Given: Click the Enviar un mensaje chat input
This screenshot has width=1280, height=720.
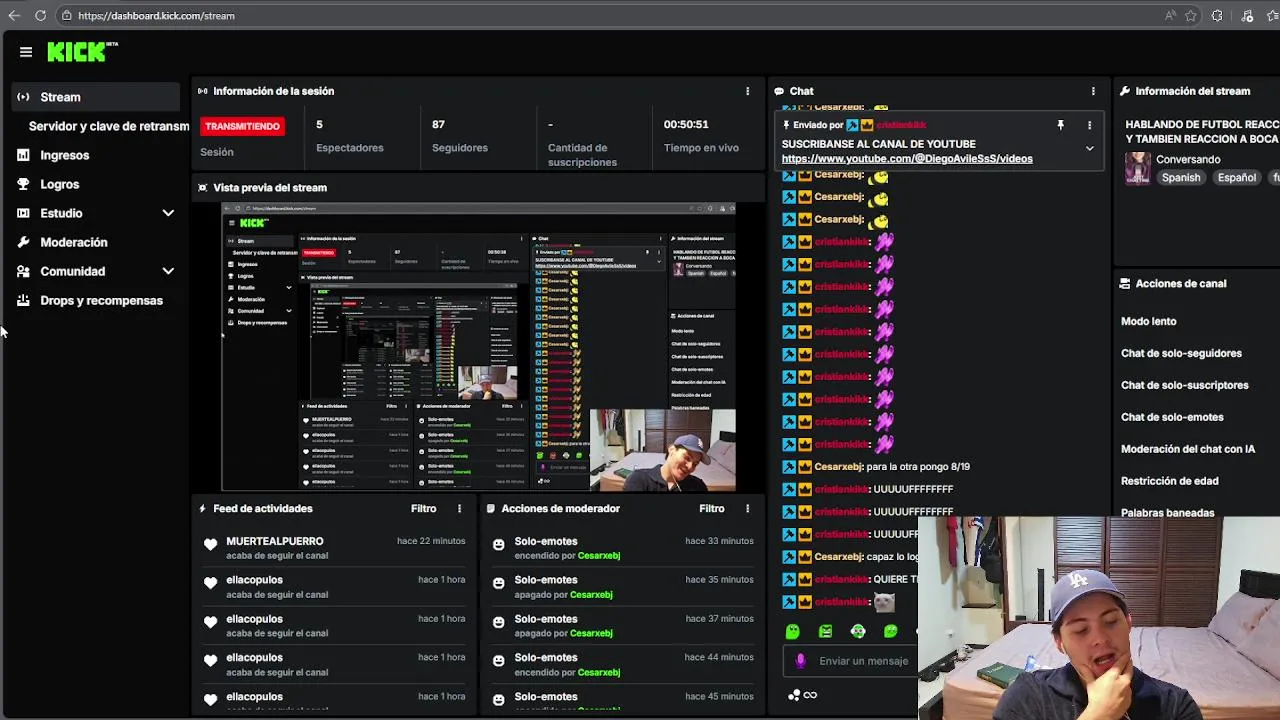Looking at the screenshot, I should point(864,661).
